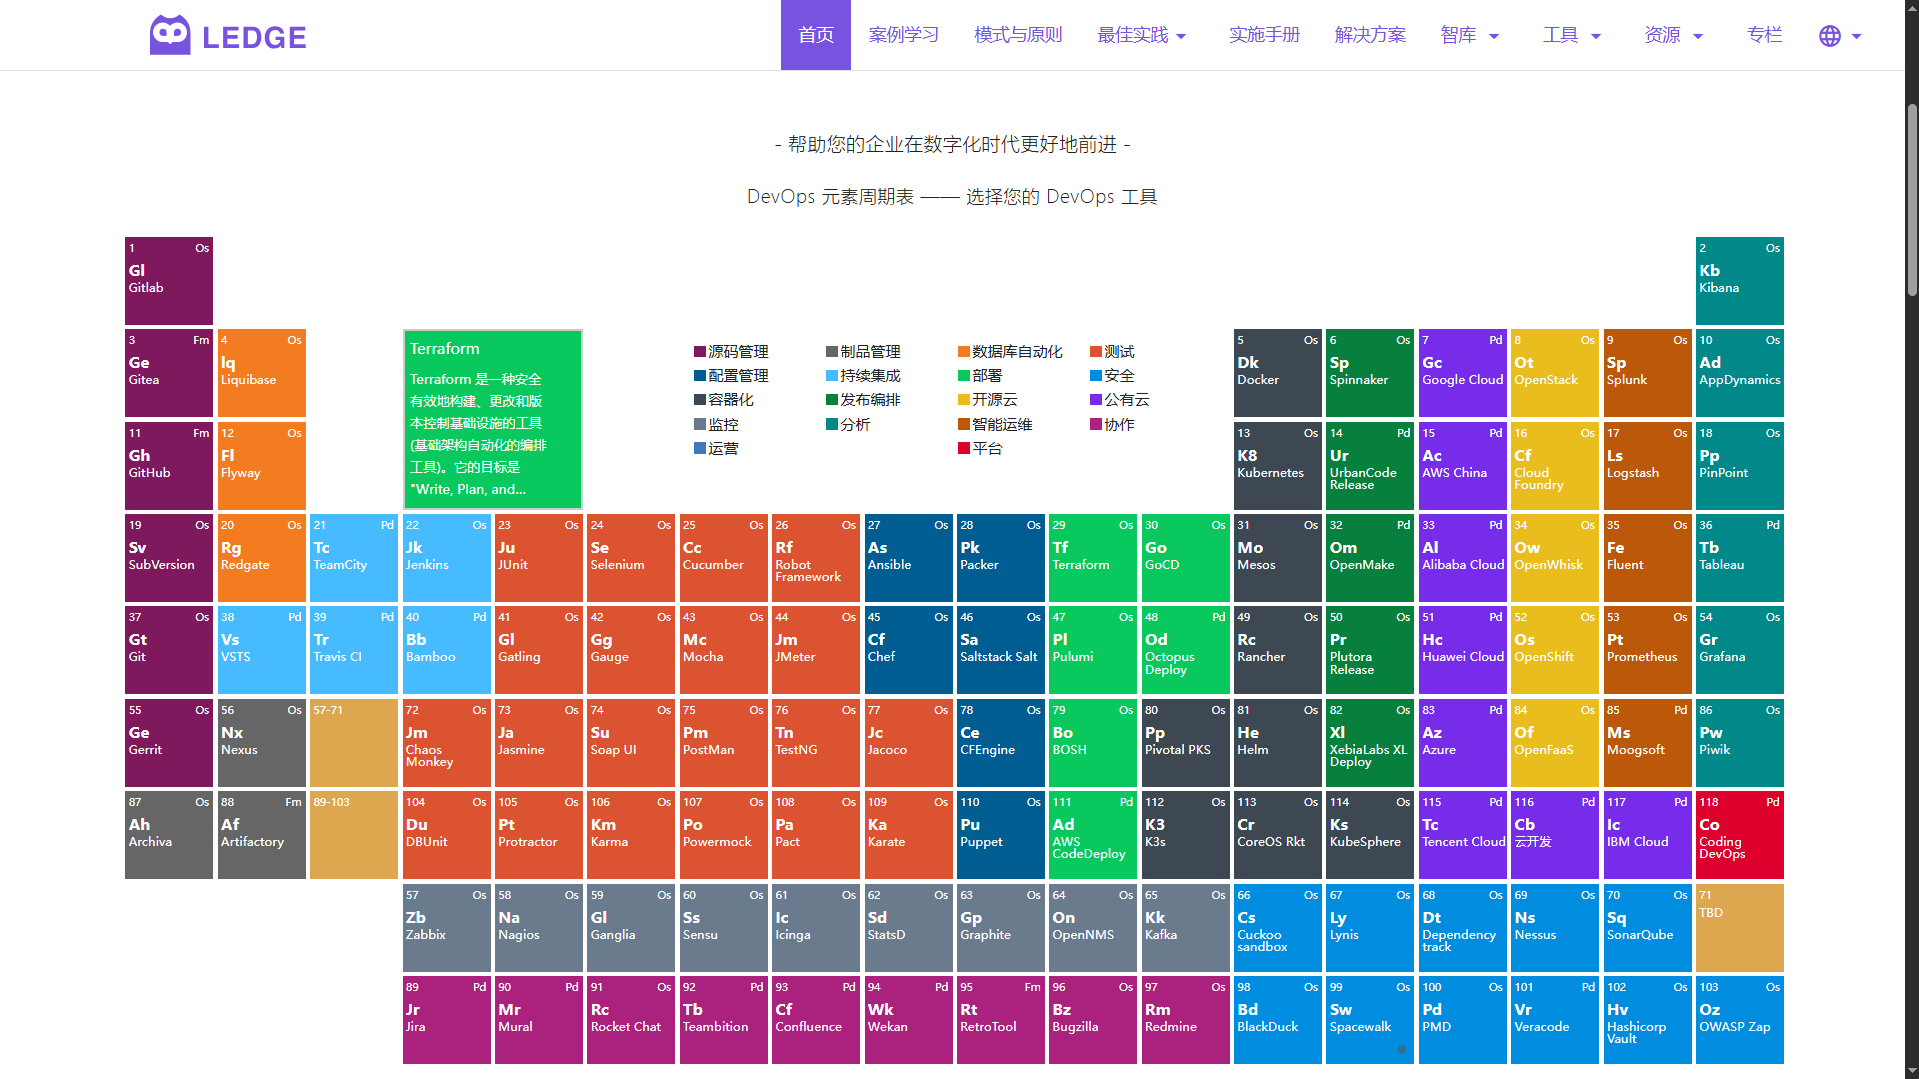Select the 配置管理 legend label
The width and height of the screenshot is (1919, 1079).
(738, 376)
